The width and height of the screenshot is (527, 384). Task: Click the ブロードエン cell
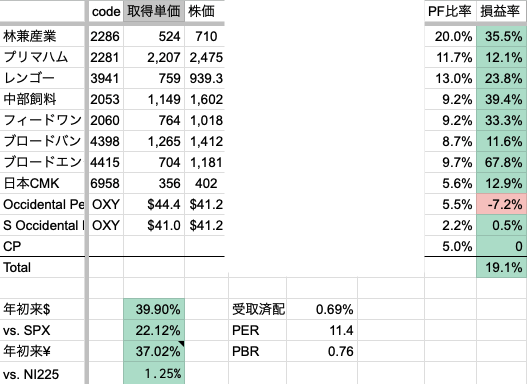[42, 162]
